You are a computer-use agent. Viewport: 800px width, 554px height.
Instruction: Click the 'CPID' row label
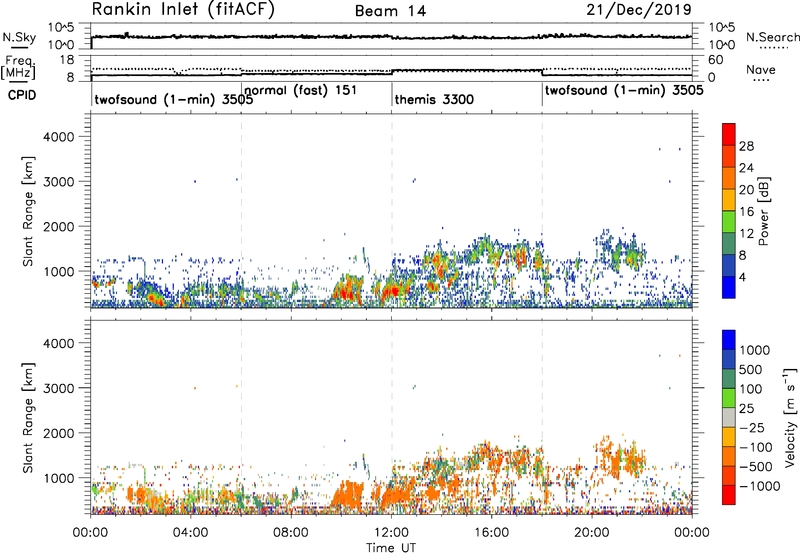coord(22,95)
